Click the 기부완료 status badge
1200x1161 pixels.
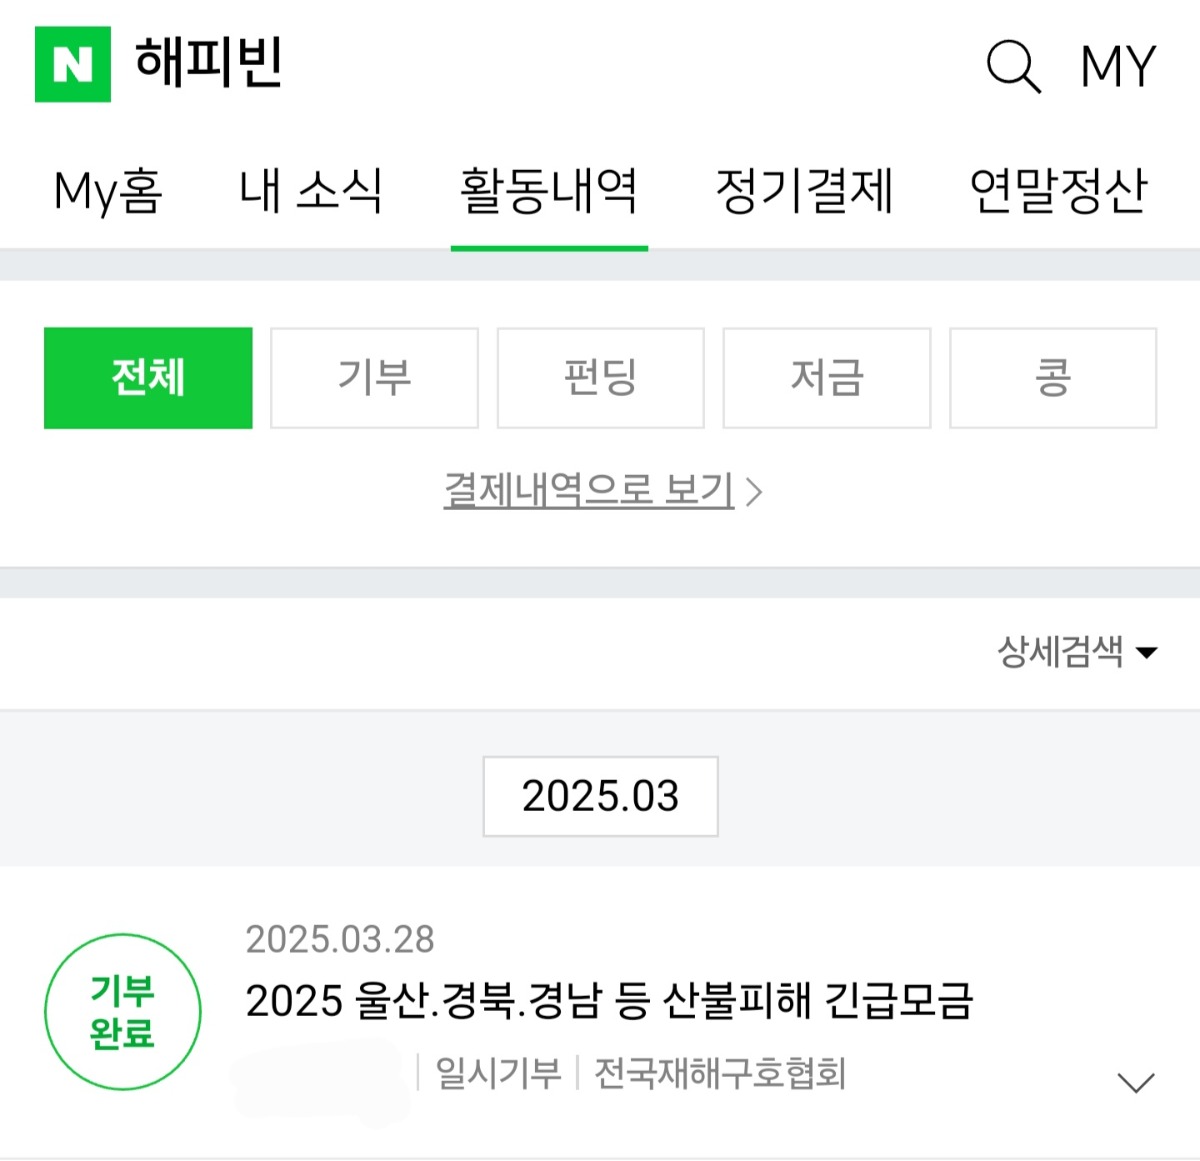click(x=122, y=1011)
